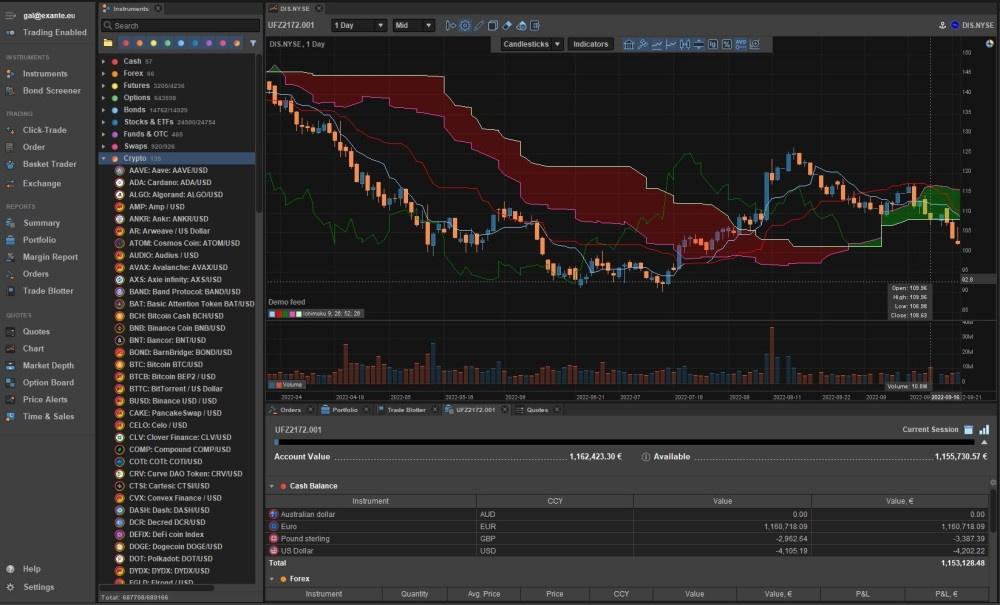
Task: Collapse the Crypto tree category
Action: point(103,159)
